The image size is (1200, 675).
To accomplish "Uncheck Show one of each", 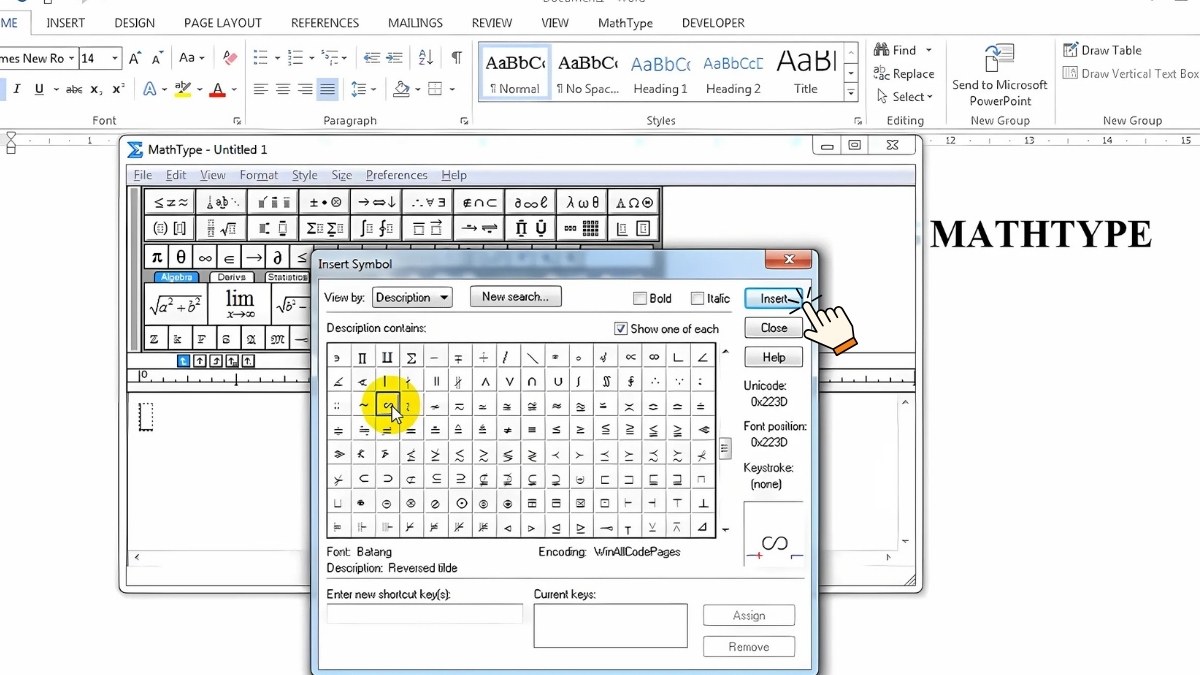I will (x=620, y=328).
